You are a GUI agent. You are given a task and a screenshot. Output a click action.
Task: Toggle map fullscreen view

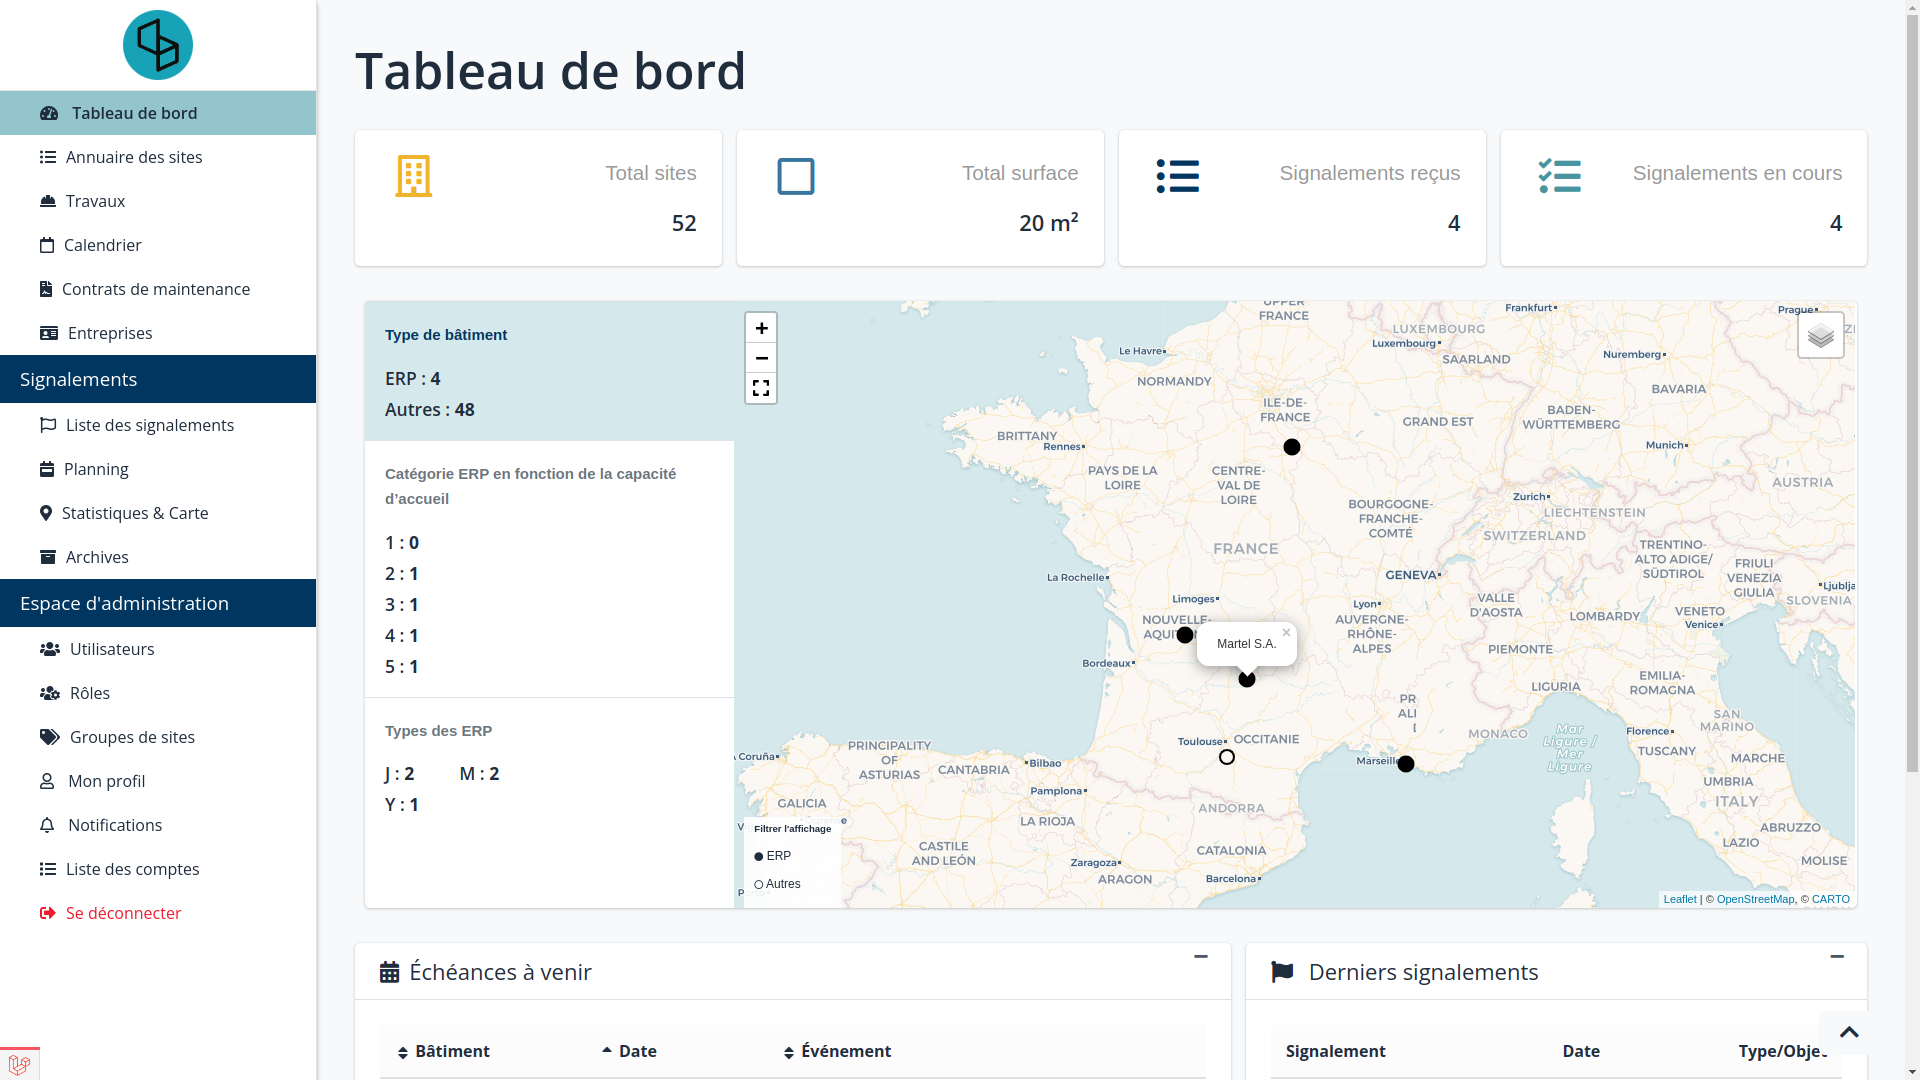pyautogui.click(x=761, y=388)
